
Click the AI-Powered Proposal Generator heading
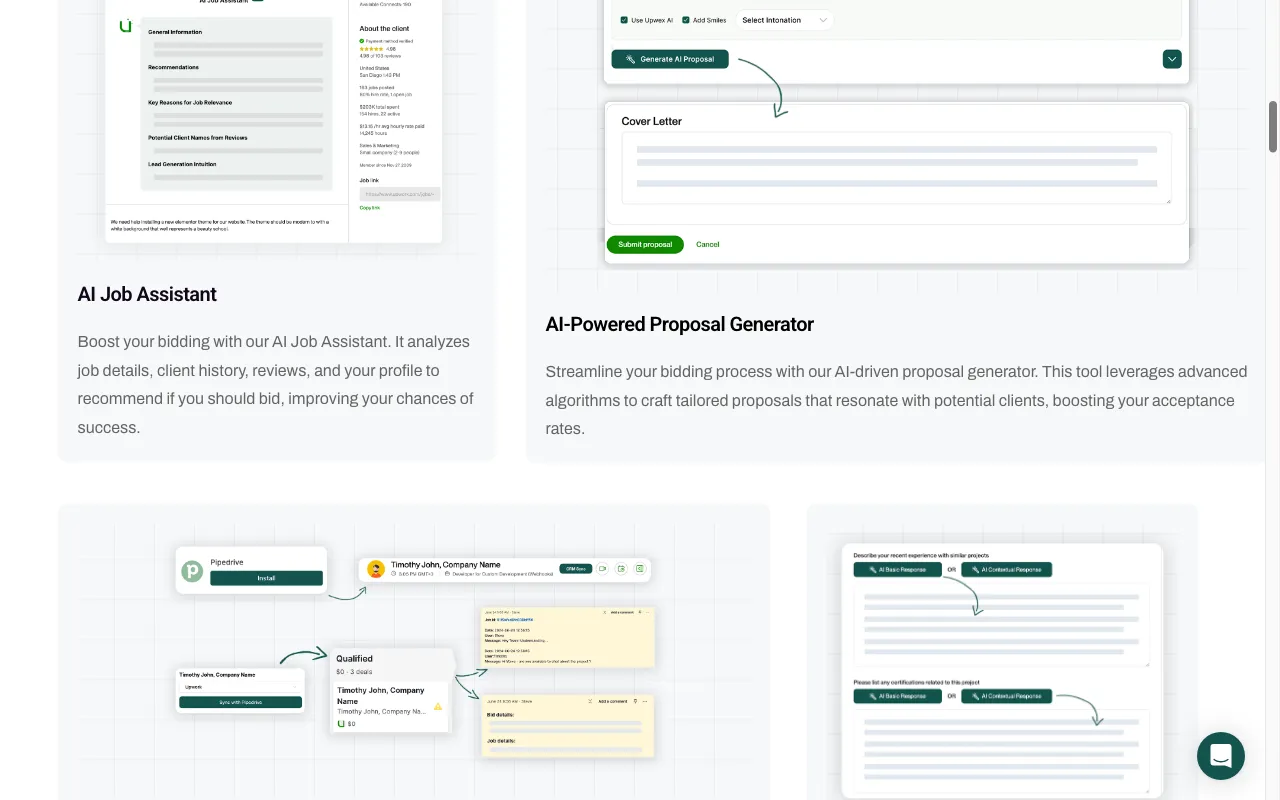point(680,324)
